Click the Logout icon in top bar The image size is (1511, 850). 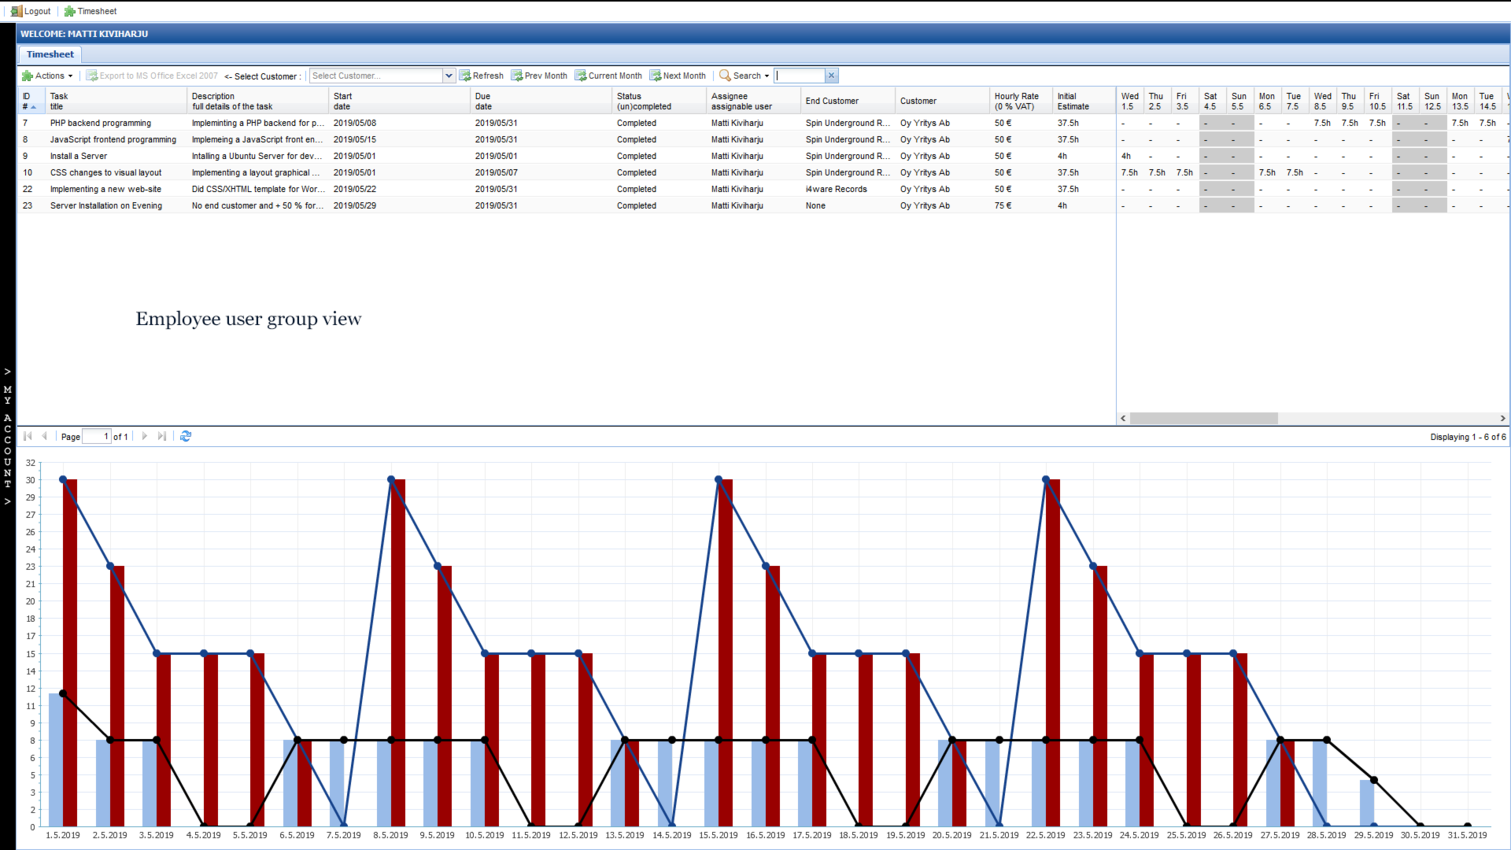pos(17,11)
